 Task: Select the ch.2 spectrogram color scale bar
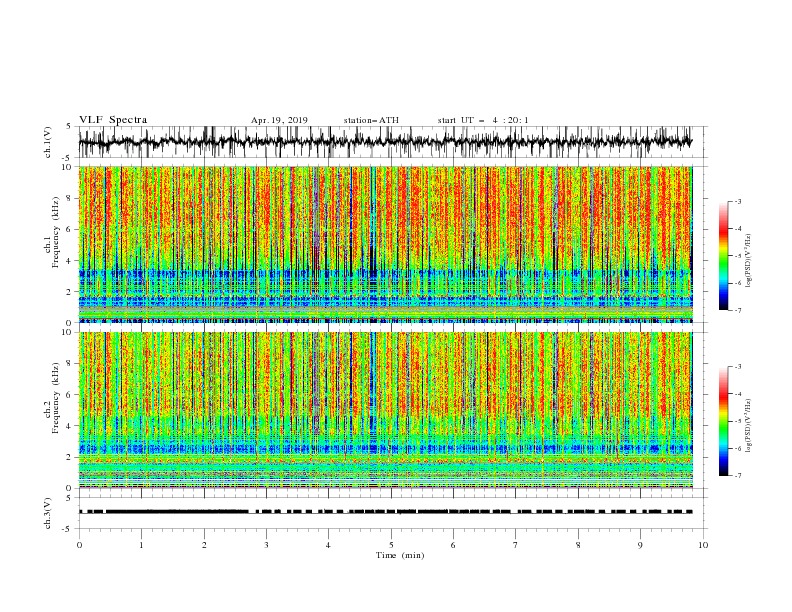point(723,421)
